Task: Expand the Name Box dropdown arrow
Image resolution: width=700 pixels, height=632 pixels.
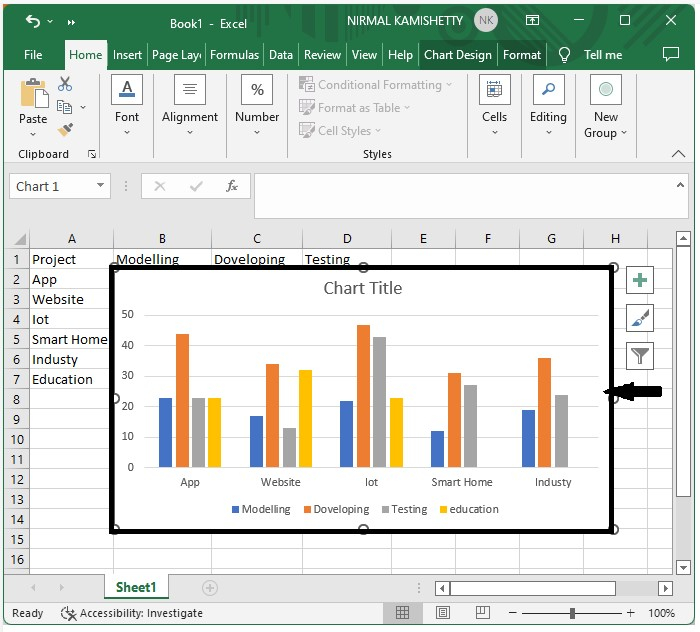Action: (101, 186)
